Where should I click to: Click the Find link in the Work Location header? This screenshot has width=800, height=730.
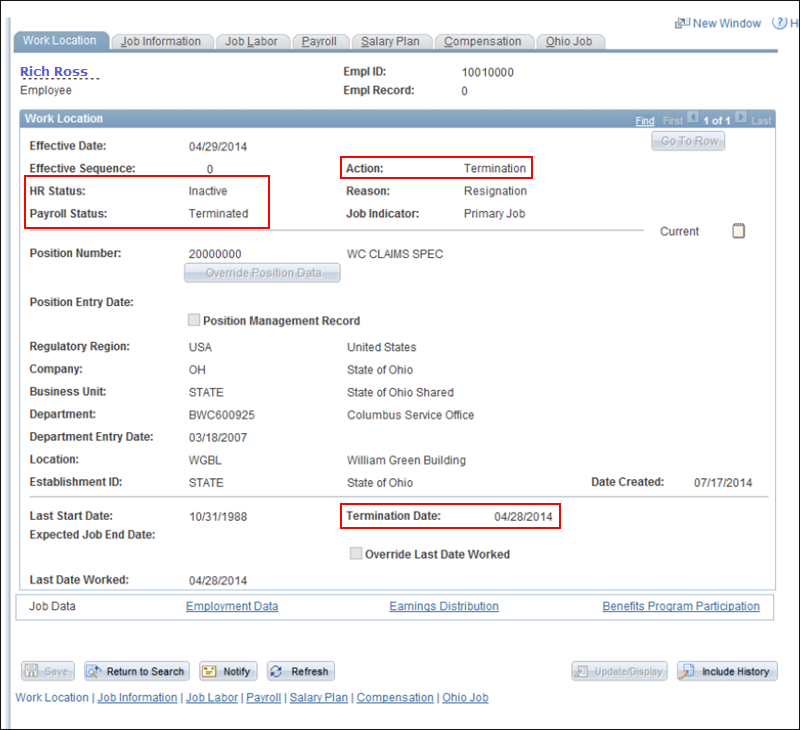pyautogui.click(x=645, y=120)
